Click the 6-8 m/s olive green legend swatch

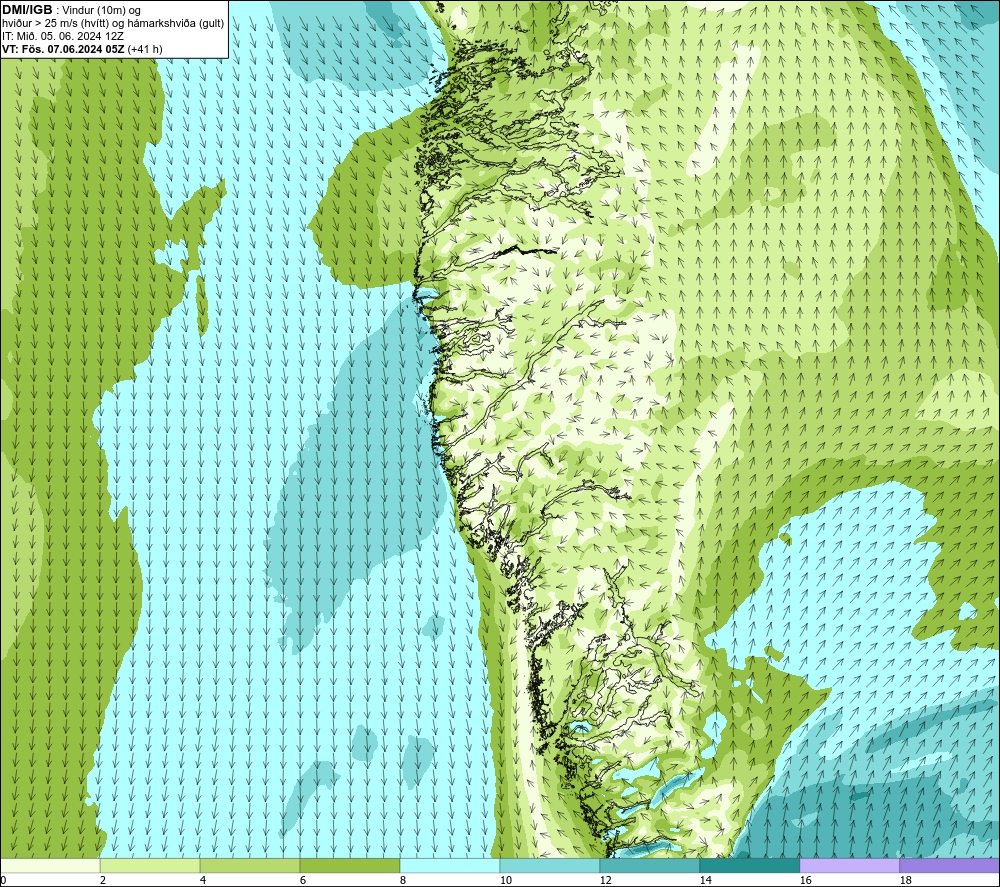coord(349,865)
